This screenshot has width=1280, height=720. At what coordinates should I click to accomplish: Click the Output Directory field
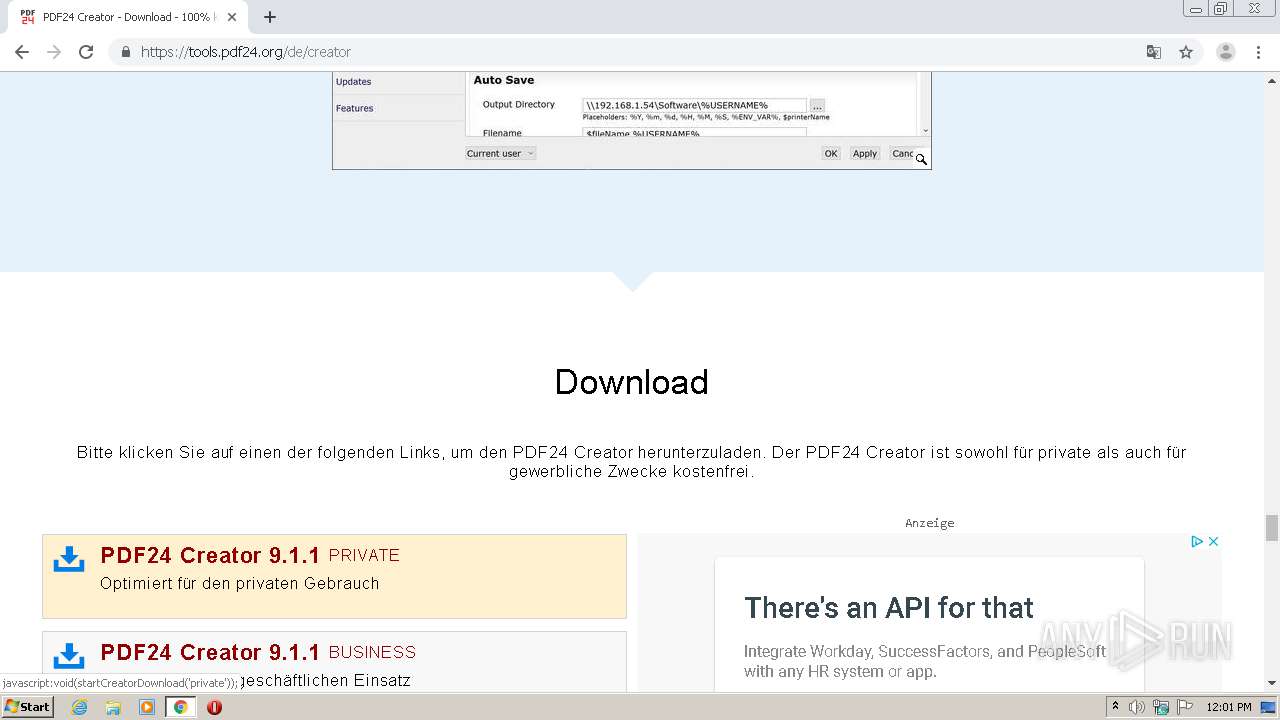coord(695,105)
